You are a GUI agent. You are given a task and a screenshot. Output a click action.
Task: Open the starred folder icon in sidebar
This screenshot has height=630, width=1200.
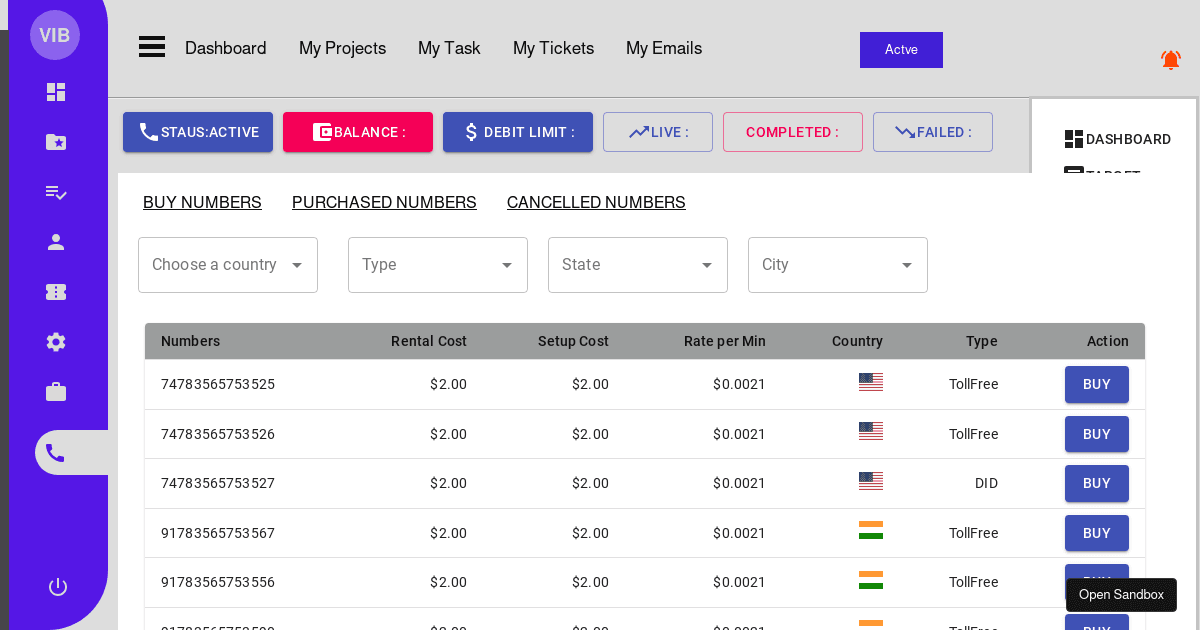pyautogui.click(x=56, y=142)
